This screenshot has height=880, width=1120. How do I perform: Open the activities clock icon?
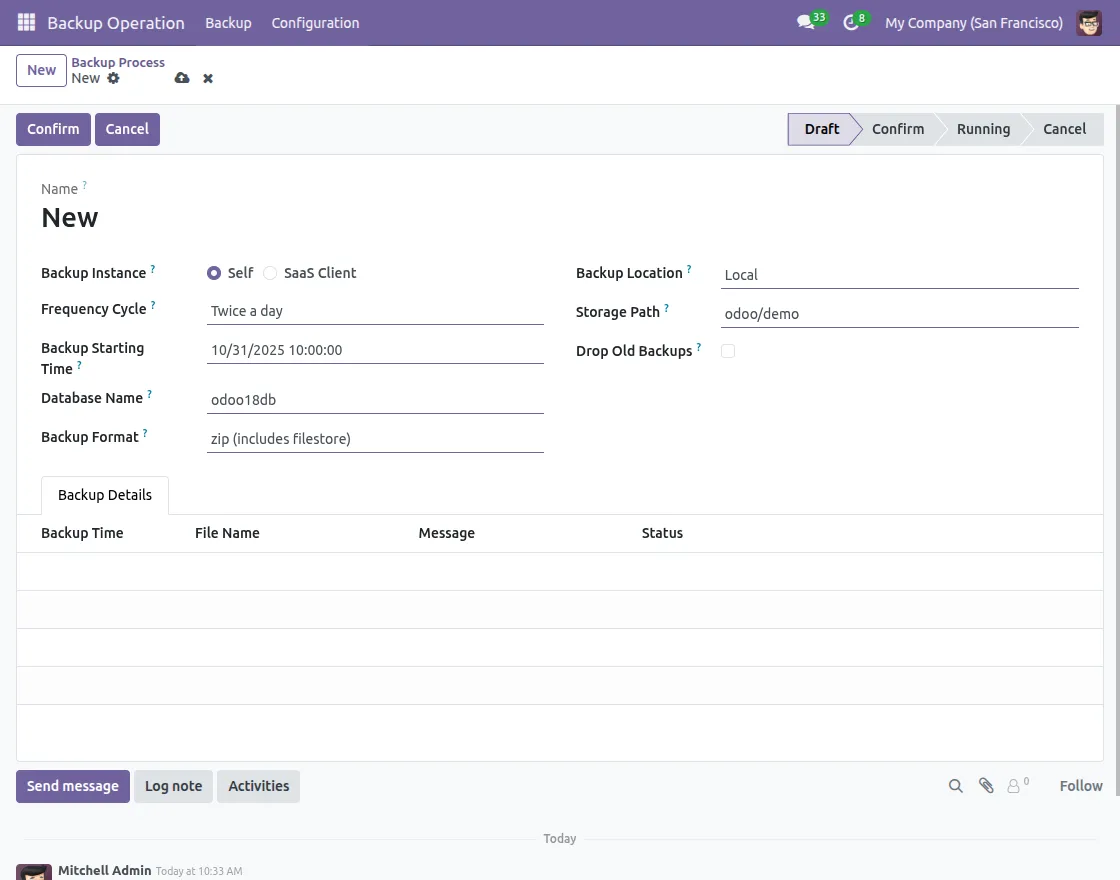(852, 22)
